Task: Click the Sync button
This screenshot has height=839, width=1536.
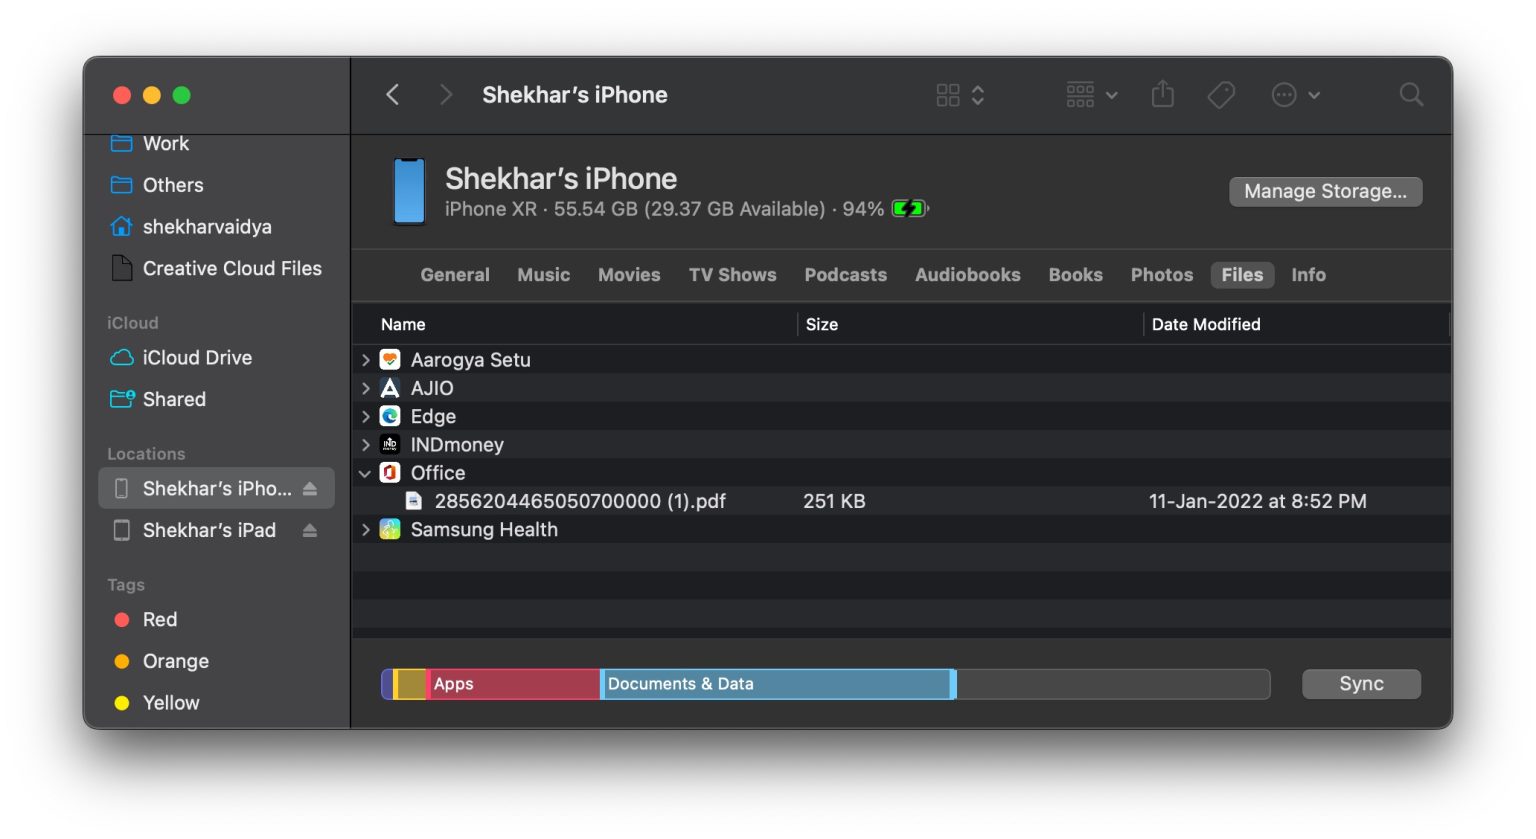Action: pyautogui.click(x=1361, y=684)
